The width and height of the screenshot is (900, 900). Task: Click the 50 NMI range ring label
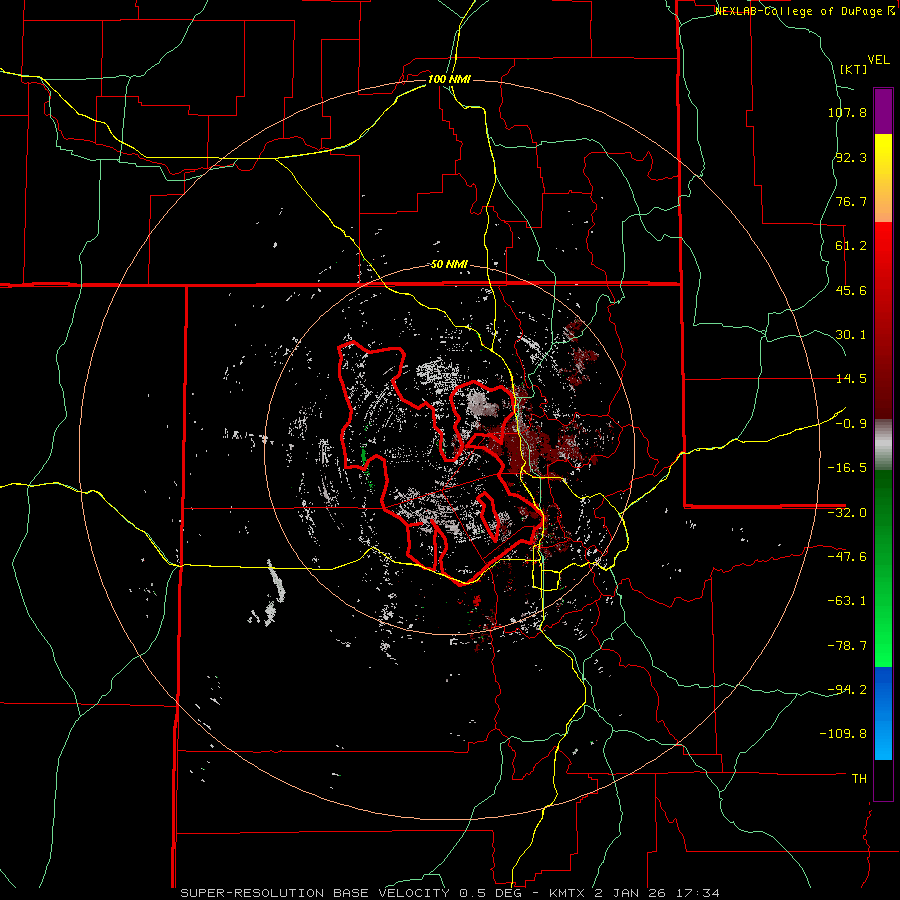(449, 265)
